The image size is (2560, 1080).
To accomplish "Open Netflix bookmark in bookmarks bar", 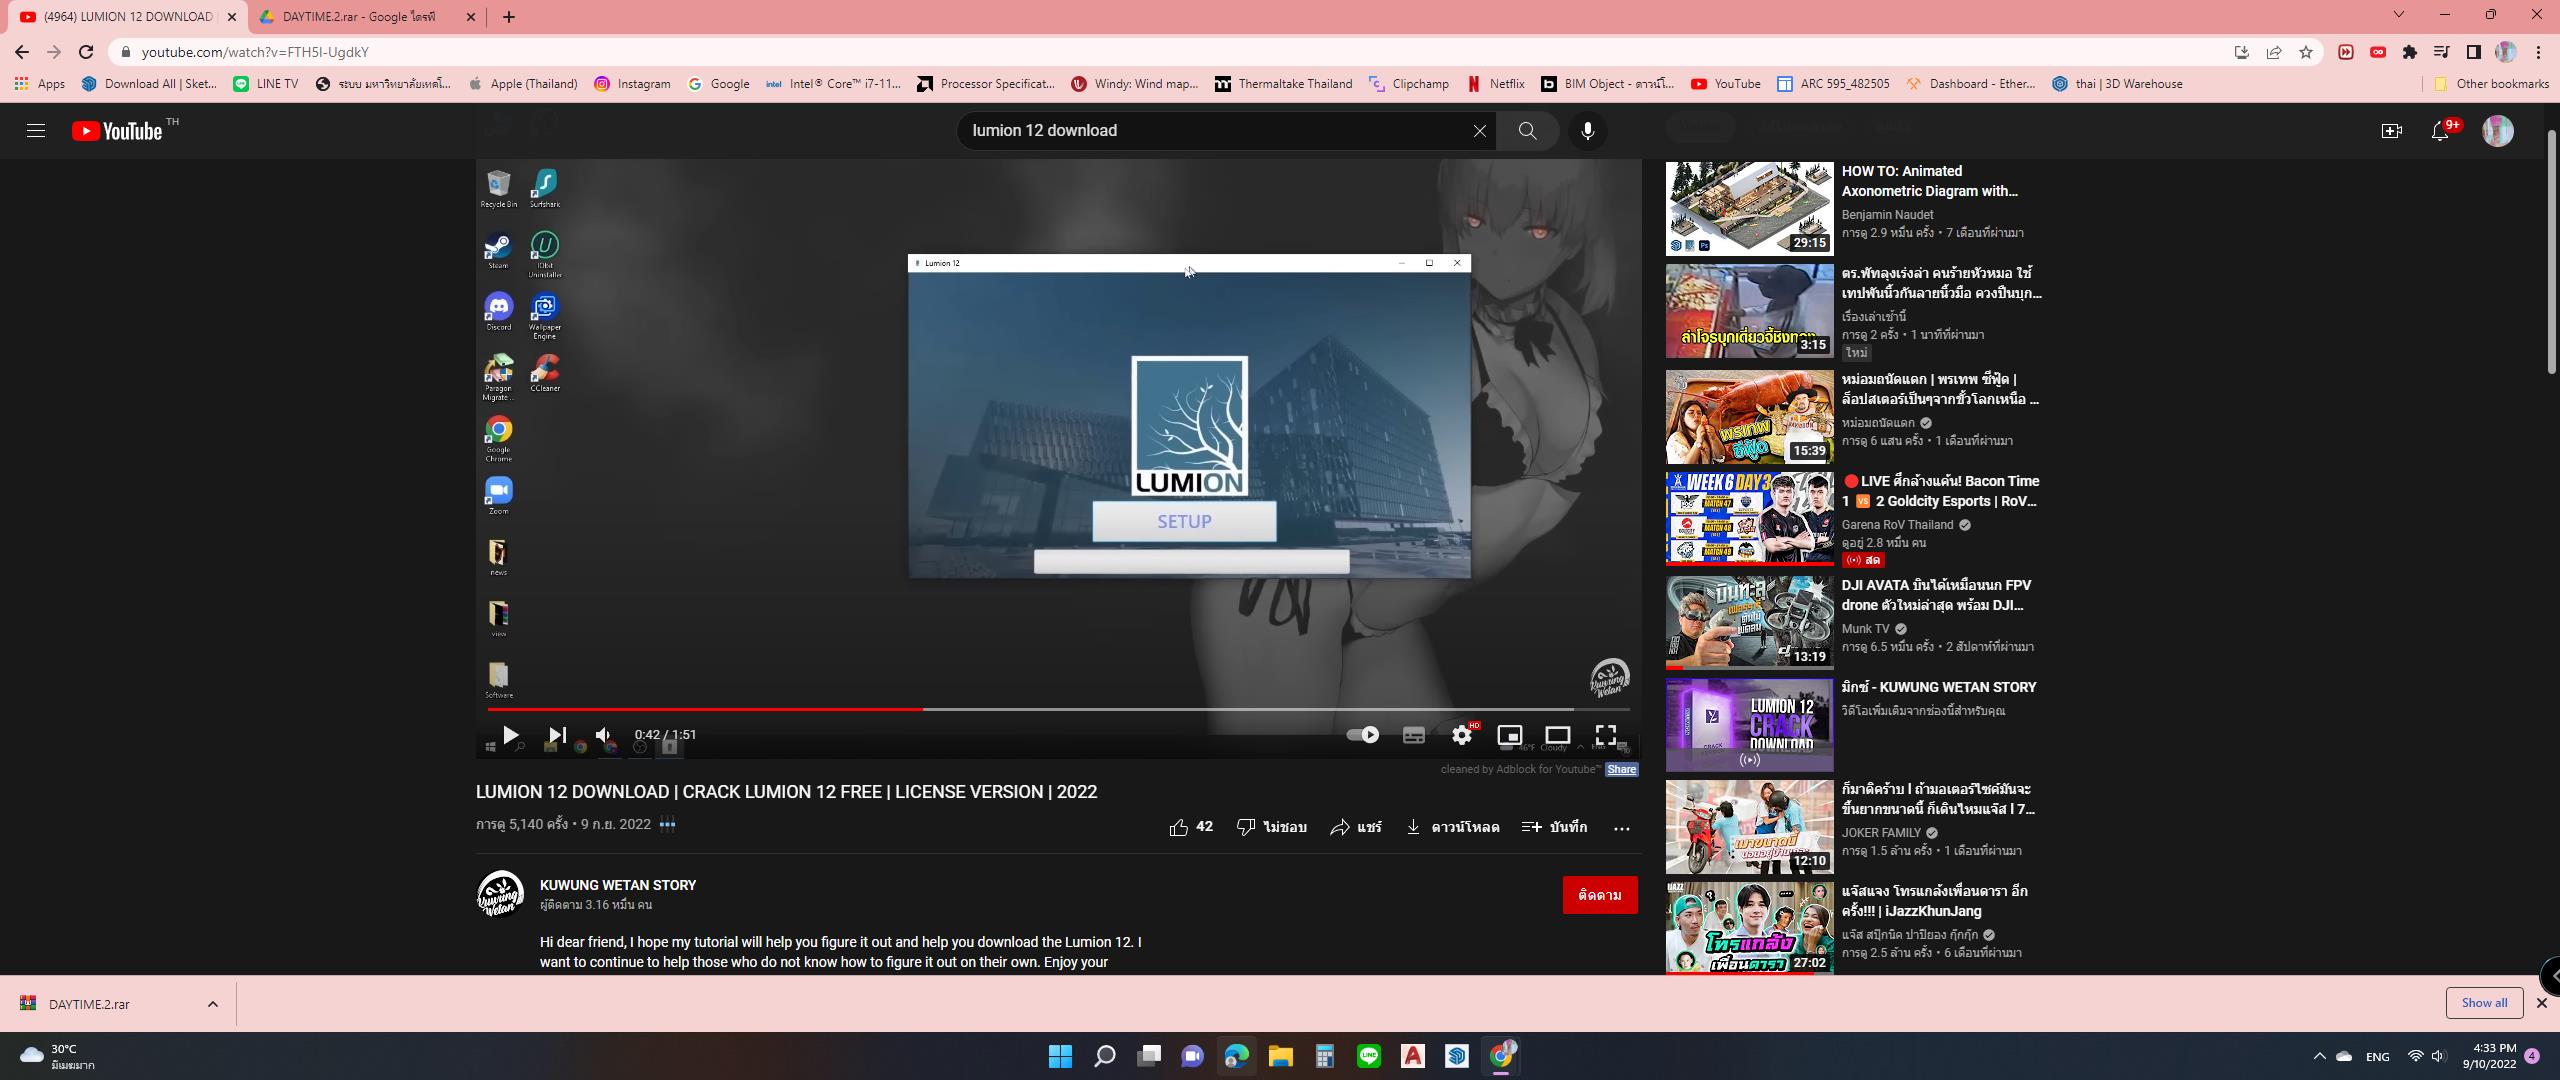I will click(x=1496, y=84).
